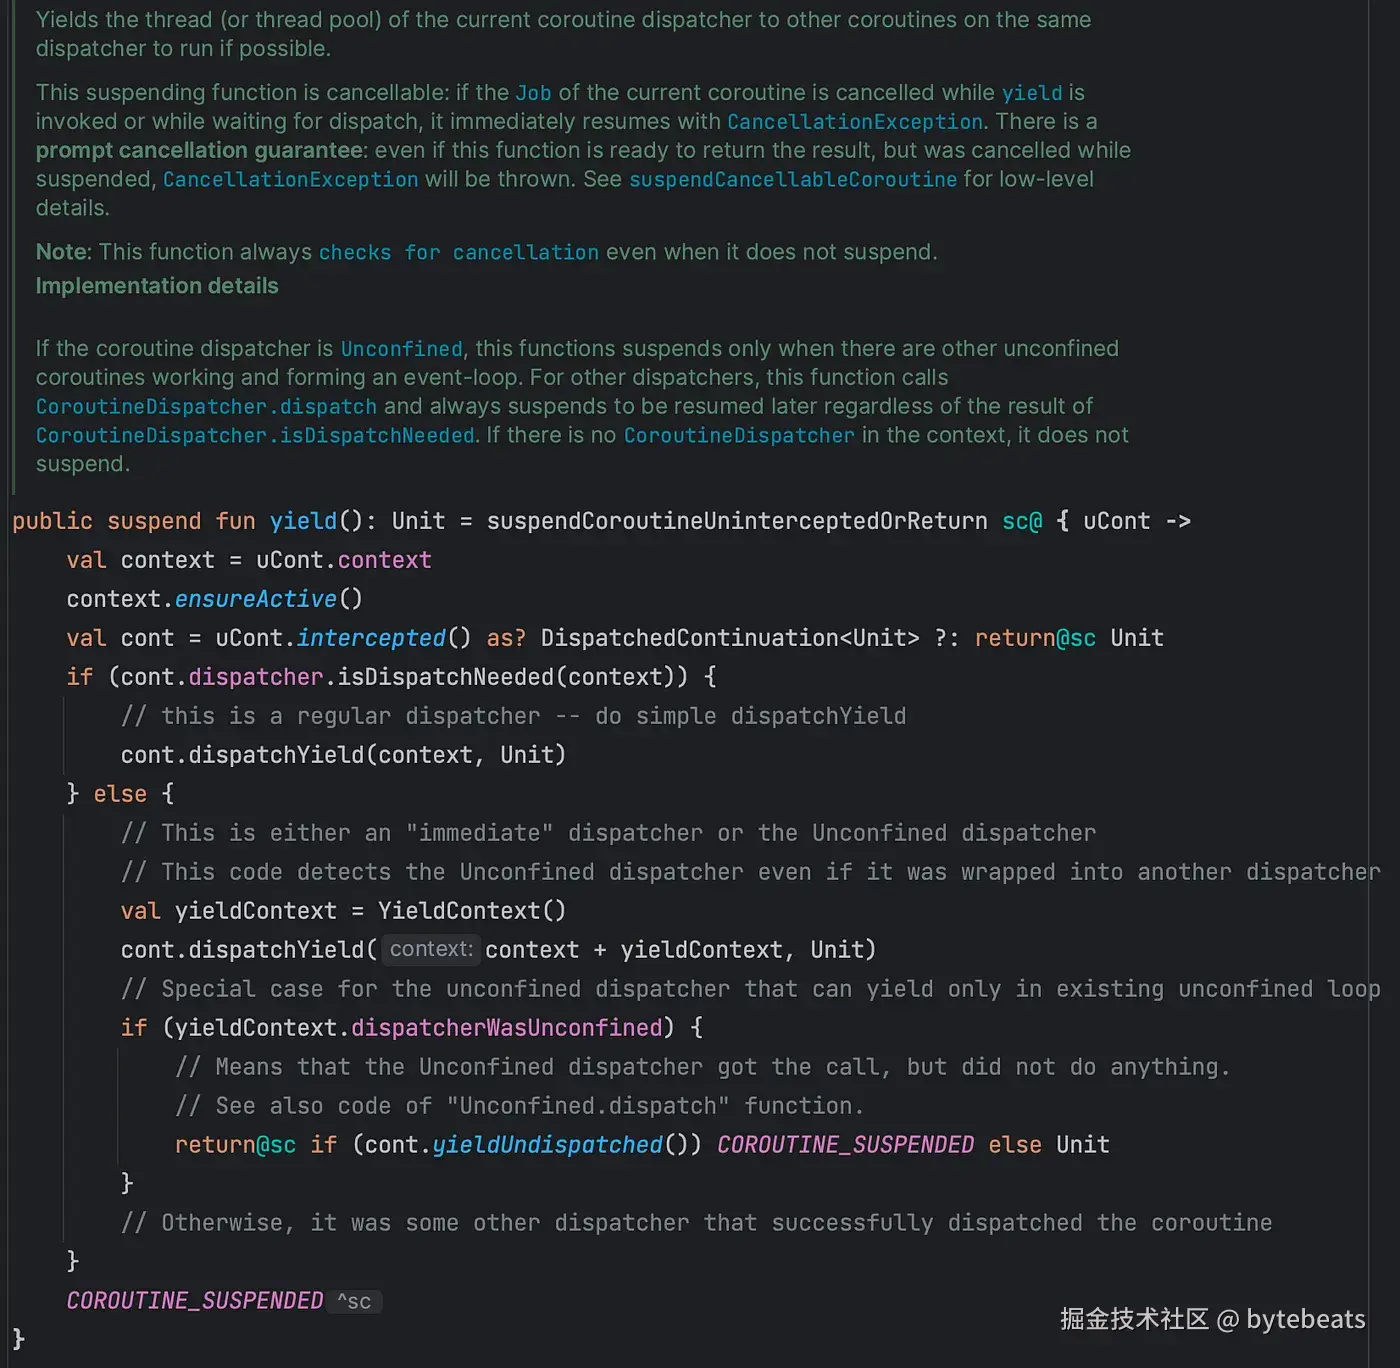Click dispatchYield(context, Unit) first call
This screenshot has width=1400, height=1368.
(378, 755)
